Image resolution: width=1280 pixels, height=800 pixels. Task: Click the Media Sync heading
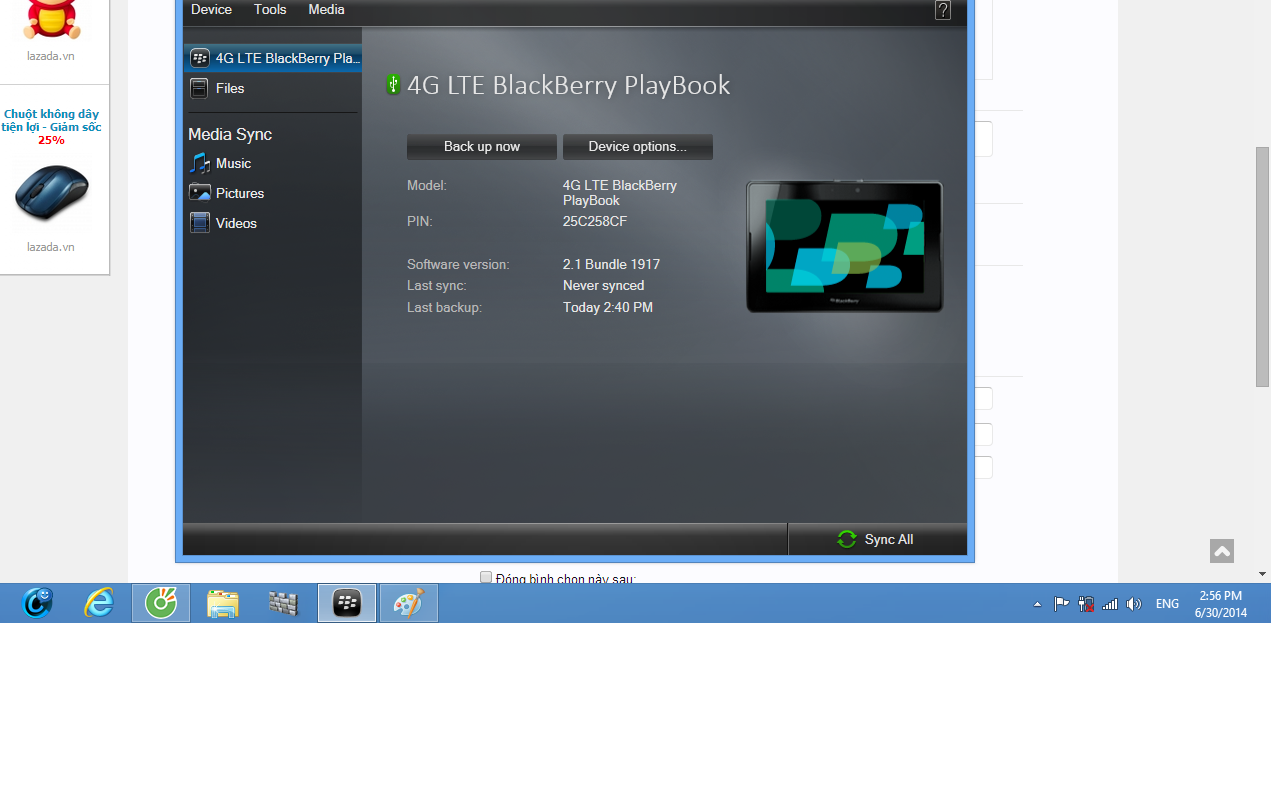(x=230, y=134)
